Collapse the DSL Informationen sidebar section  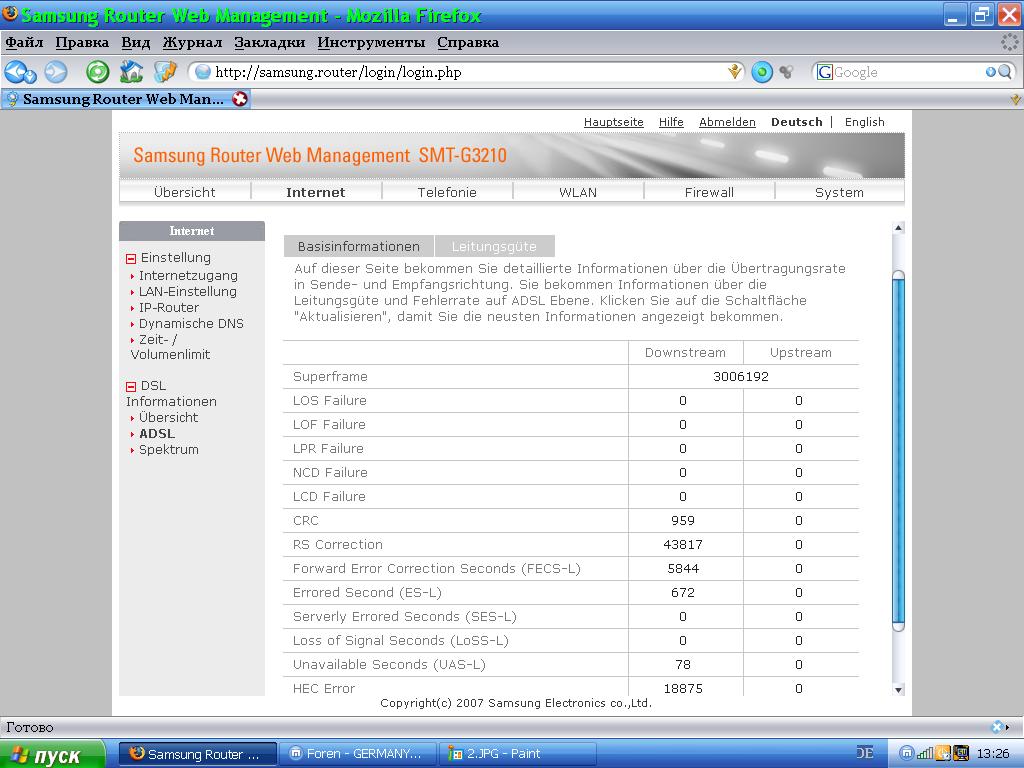[x=131, y=386]
